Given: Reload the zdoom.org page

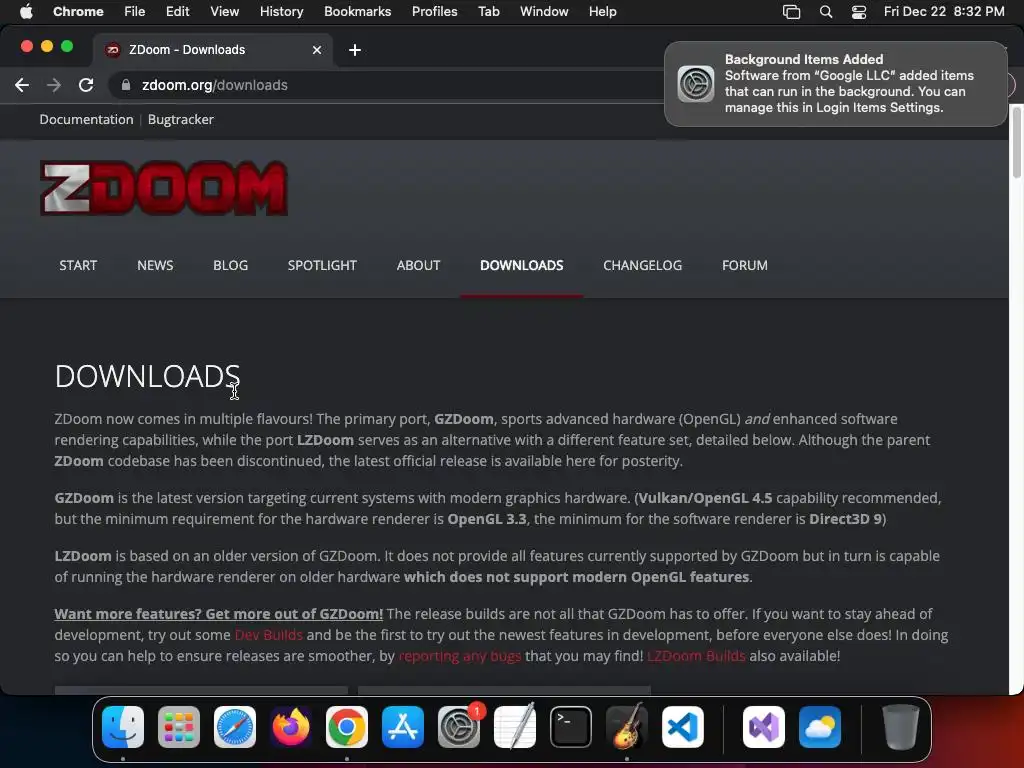Looking at the screenshot, I should coord(86,85).
